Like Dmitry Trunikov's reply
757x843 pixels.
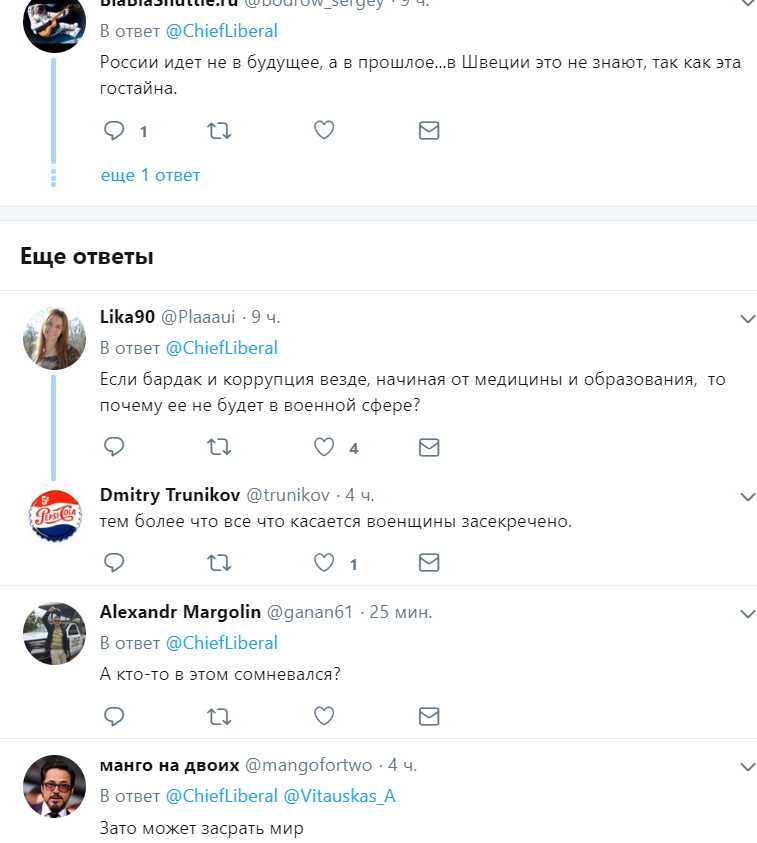(x=324, y=562)
